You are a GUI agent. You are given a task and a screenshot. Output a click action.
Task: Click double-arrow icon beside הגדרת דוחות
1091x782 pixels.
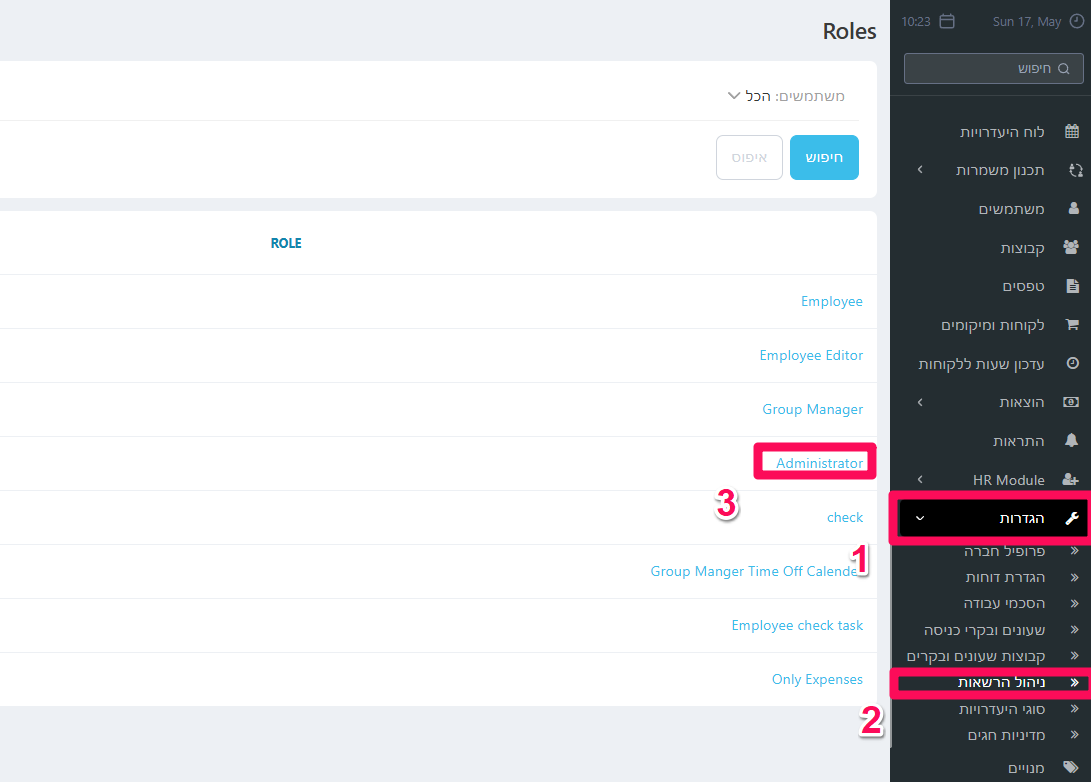[x=1074, y=577]
